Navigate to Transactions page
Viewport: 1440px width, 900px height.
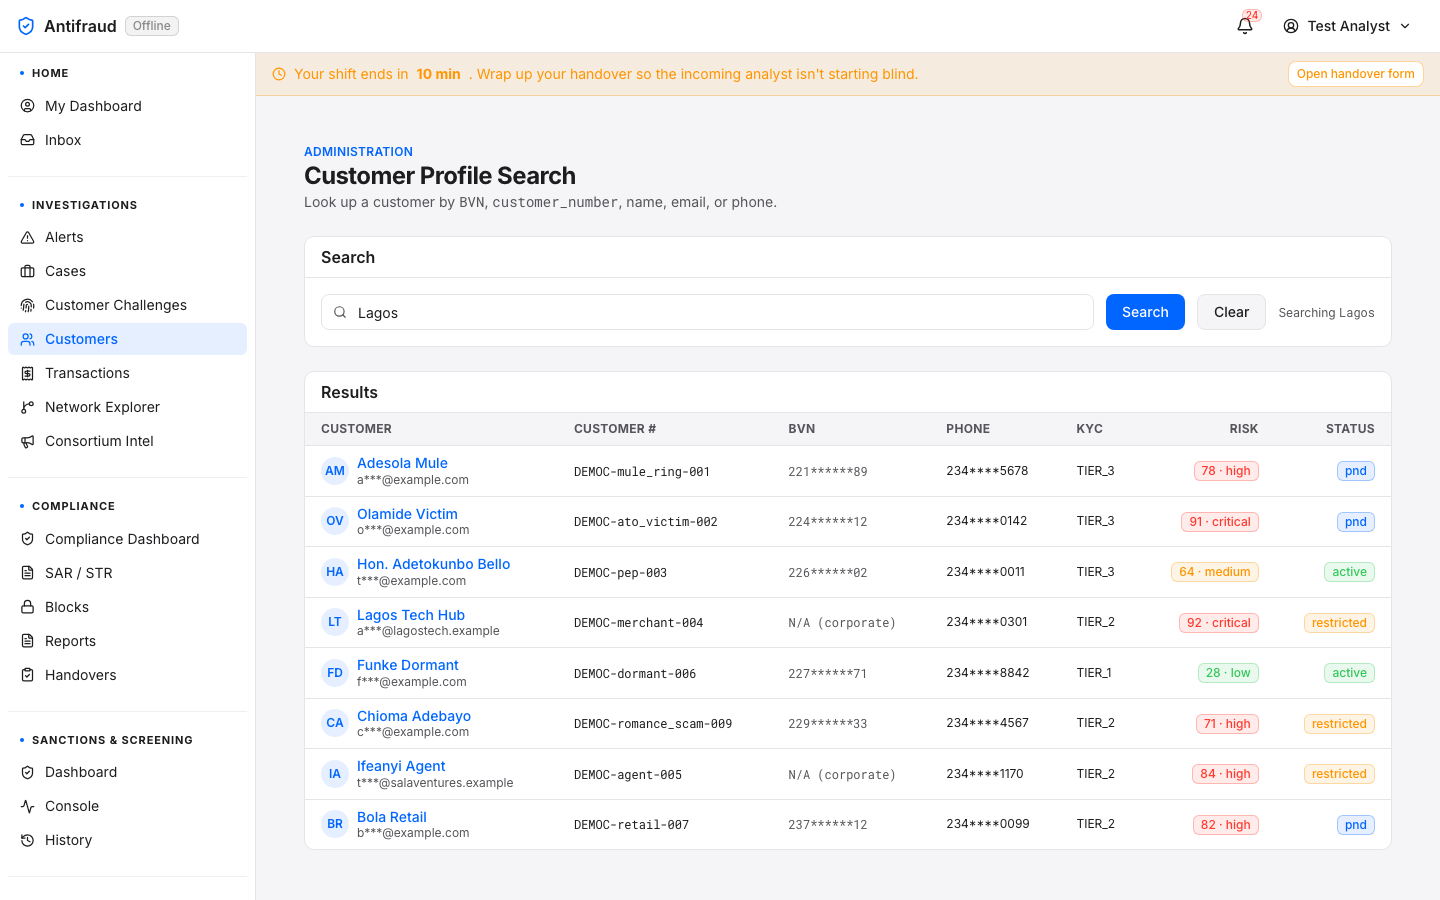click(x=128, y=373)
